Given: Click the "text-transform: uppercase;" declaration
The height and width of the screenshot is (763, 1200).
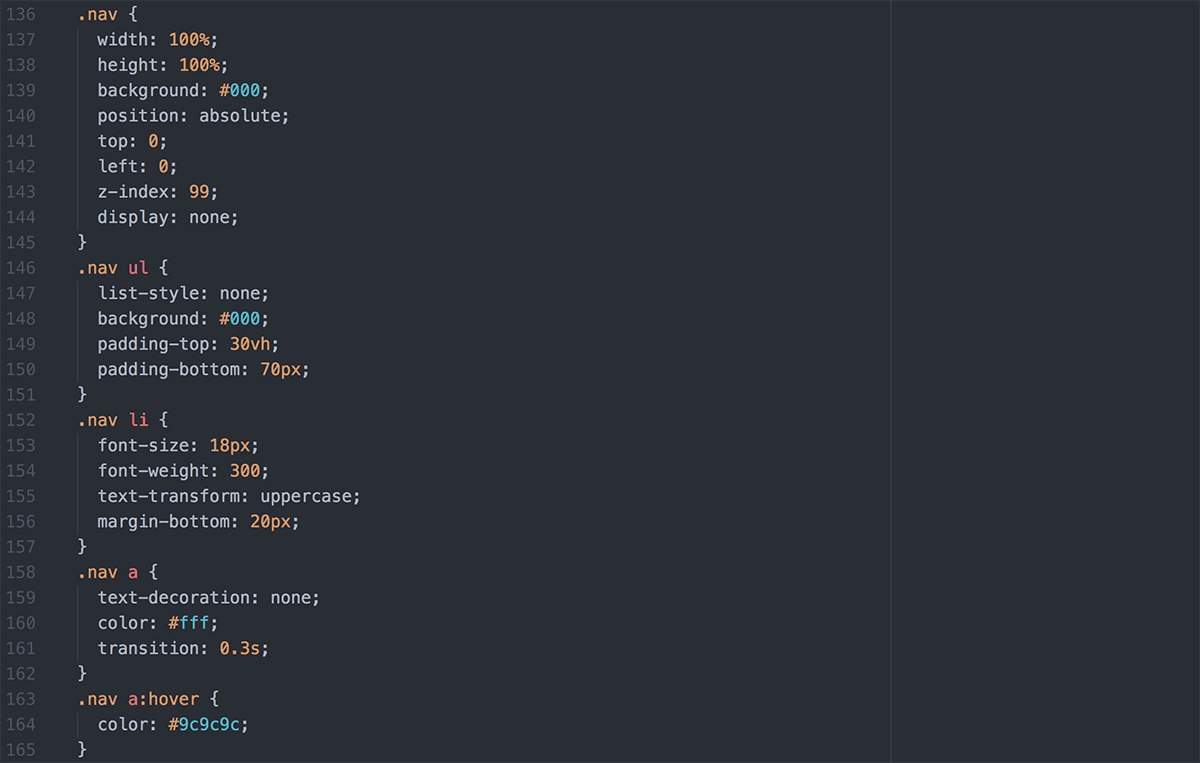Looking at the screenshot, I should 229,497.
